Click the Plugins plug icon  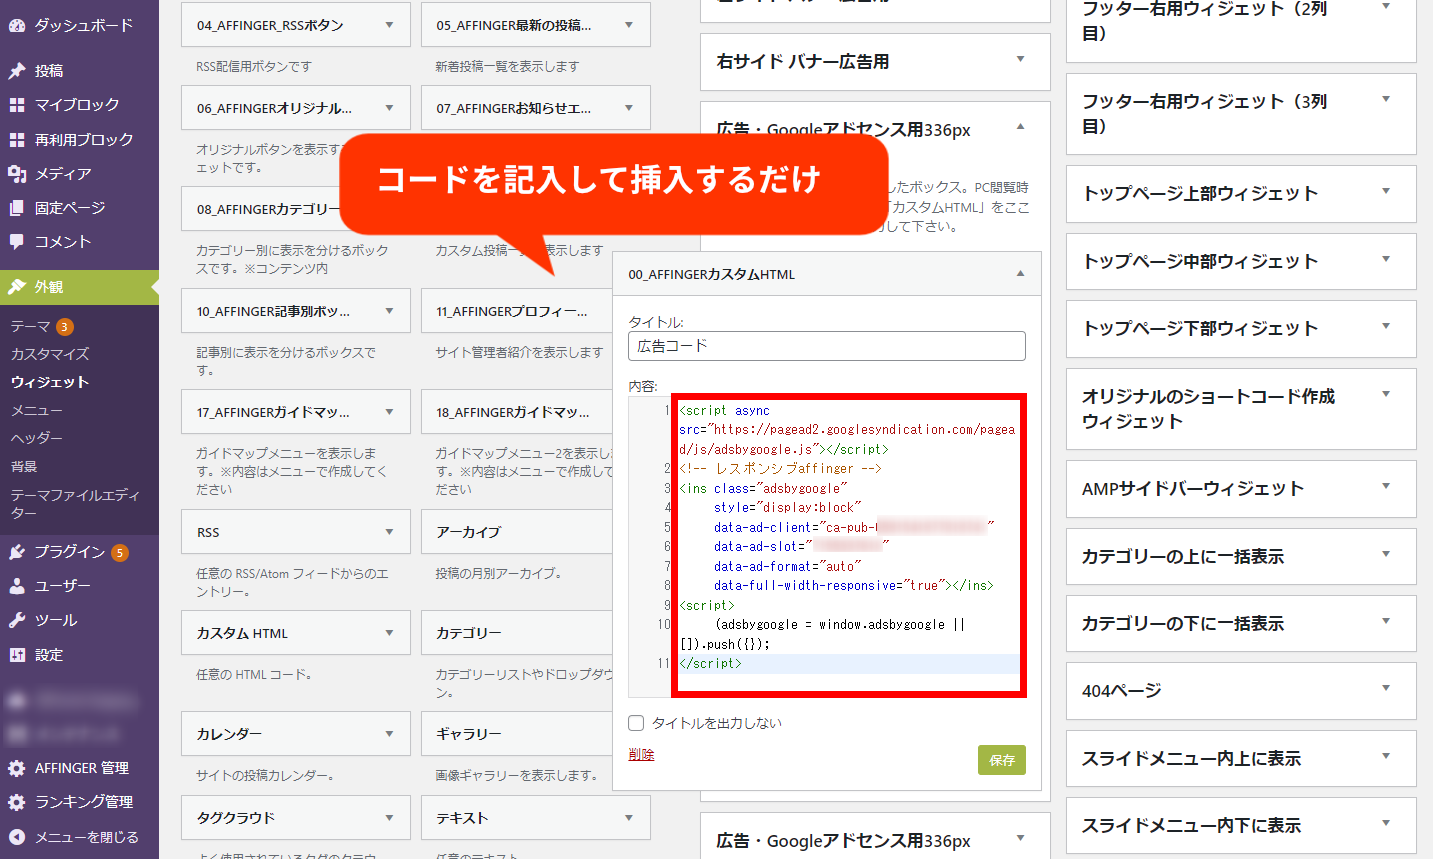click(x=17, y=552)
